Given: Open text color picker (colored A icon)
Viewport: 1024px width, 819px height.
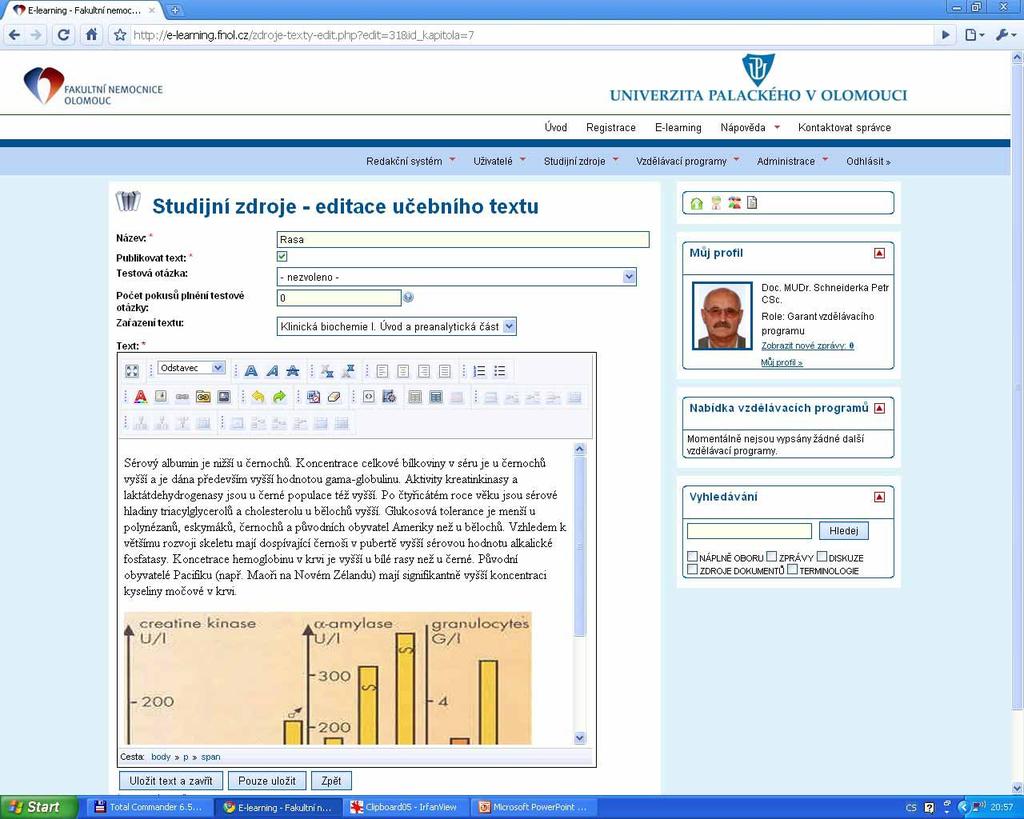Looking at the screenshot, I should [140, 396].
